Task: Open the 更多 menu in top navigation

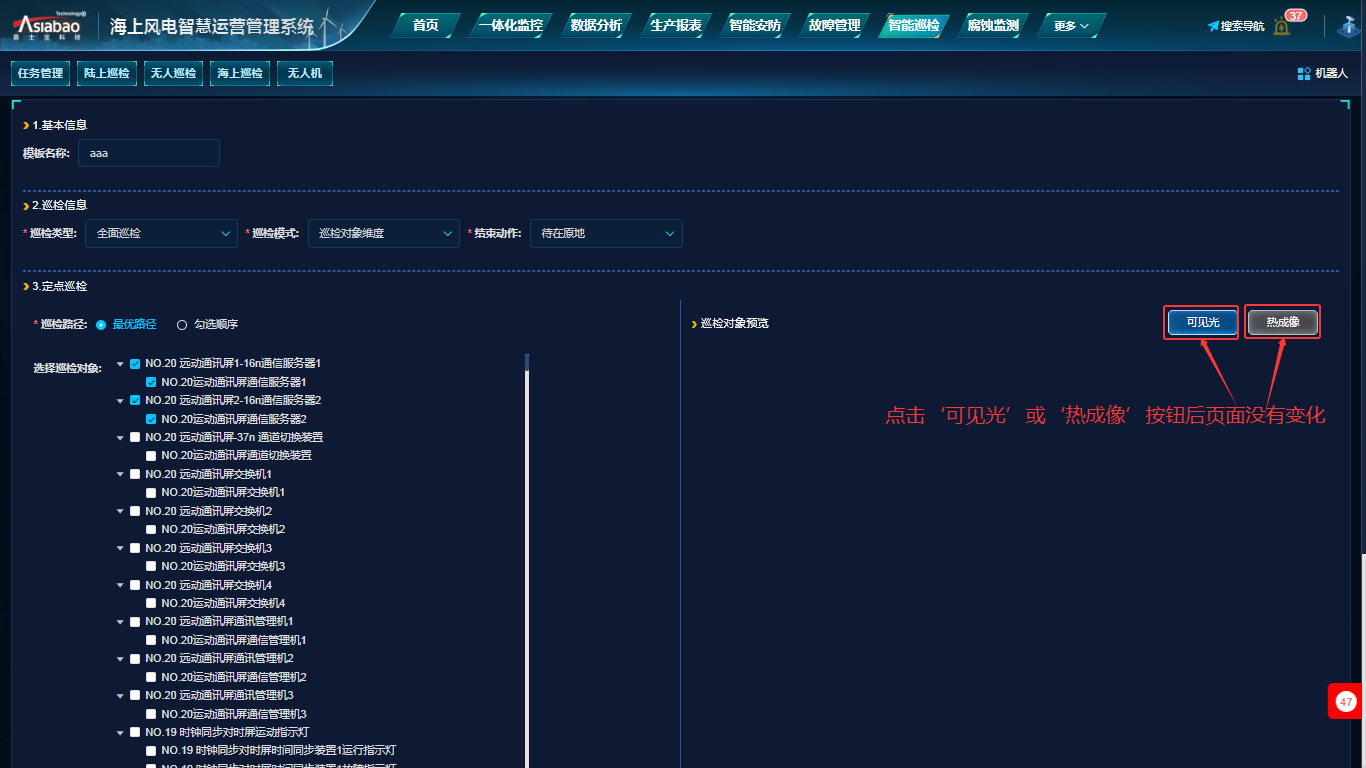Action: [x=1070, y=26]
